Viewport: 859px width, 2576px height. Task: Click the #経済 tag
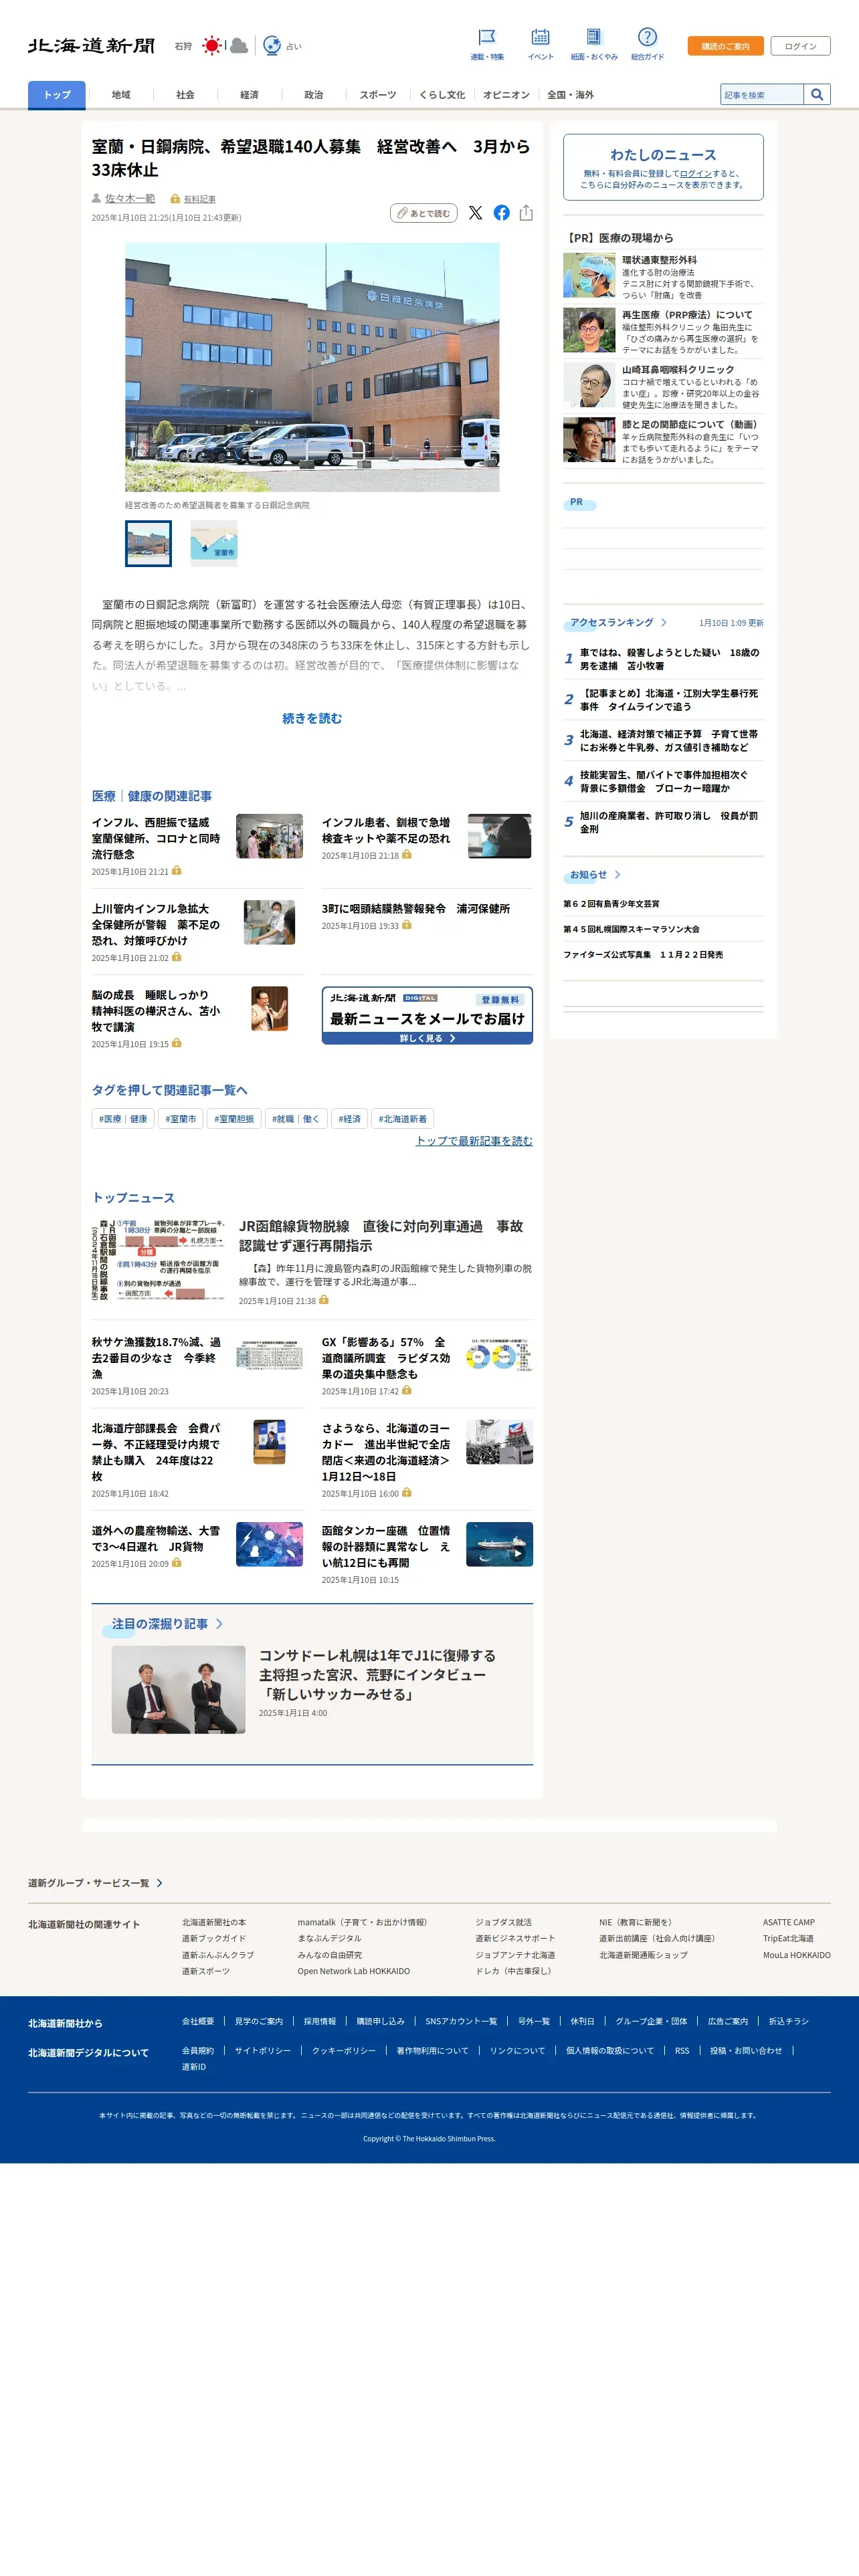pyautogui.click(x=349, y=1119)
